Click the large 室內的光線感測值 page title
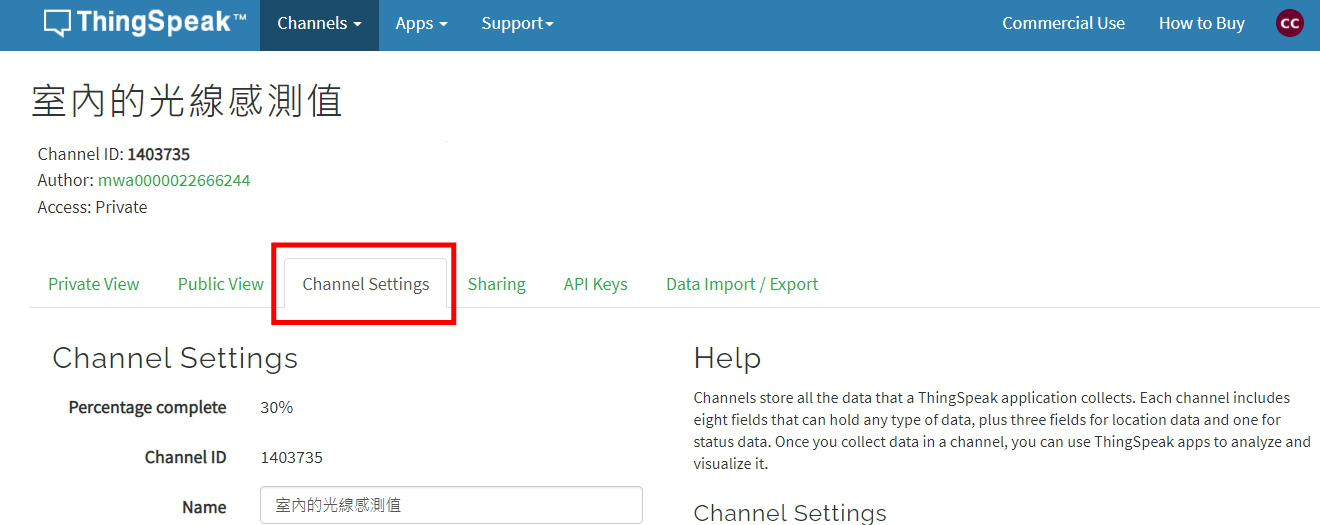The height and width of the screenshot is (525, 1320). (187, 101)
